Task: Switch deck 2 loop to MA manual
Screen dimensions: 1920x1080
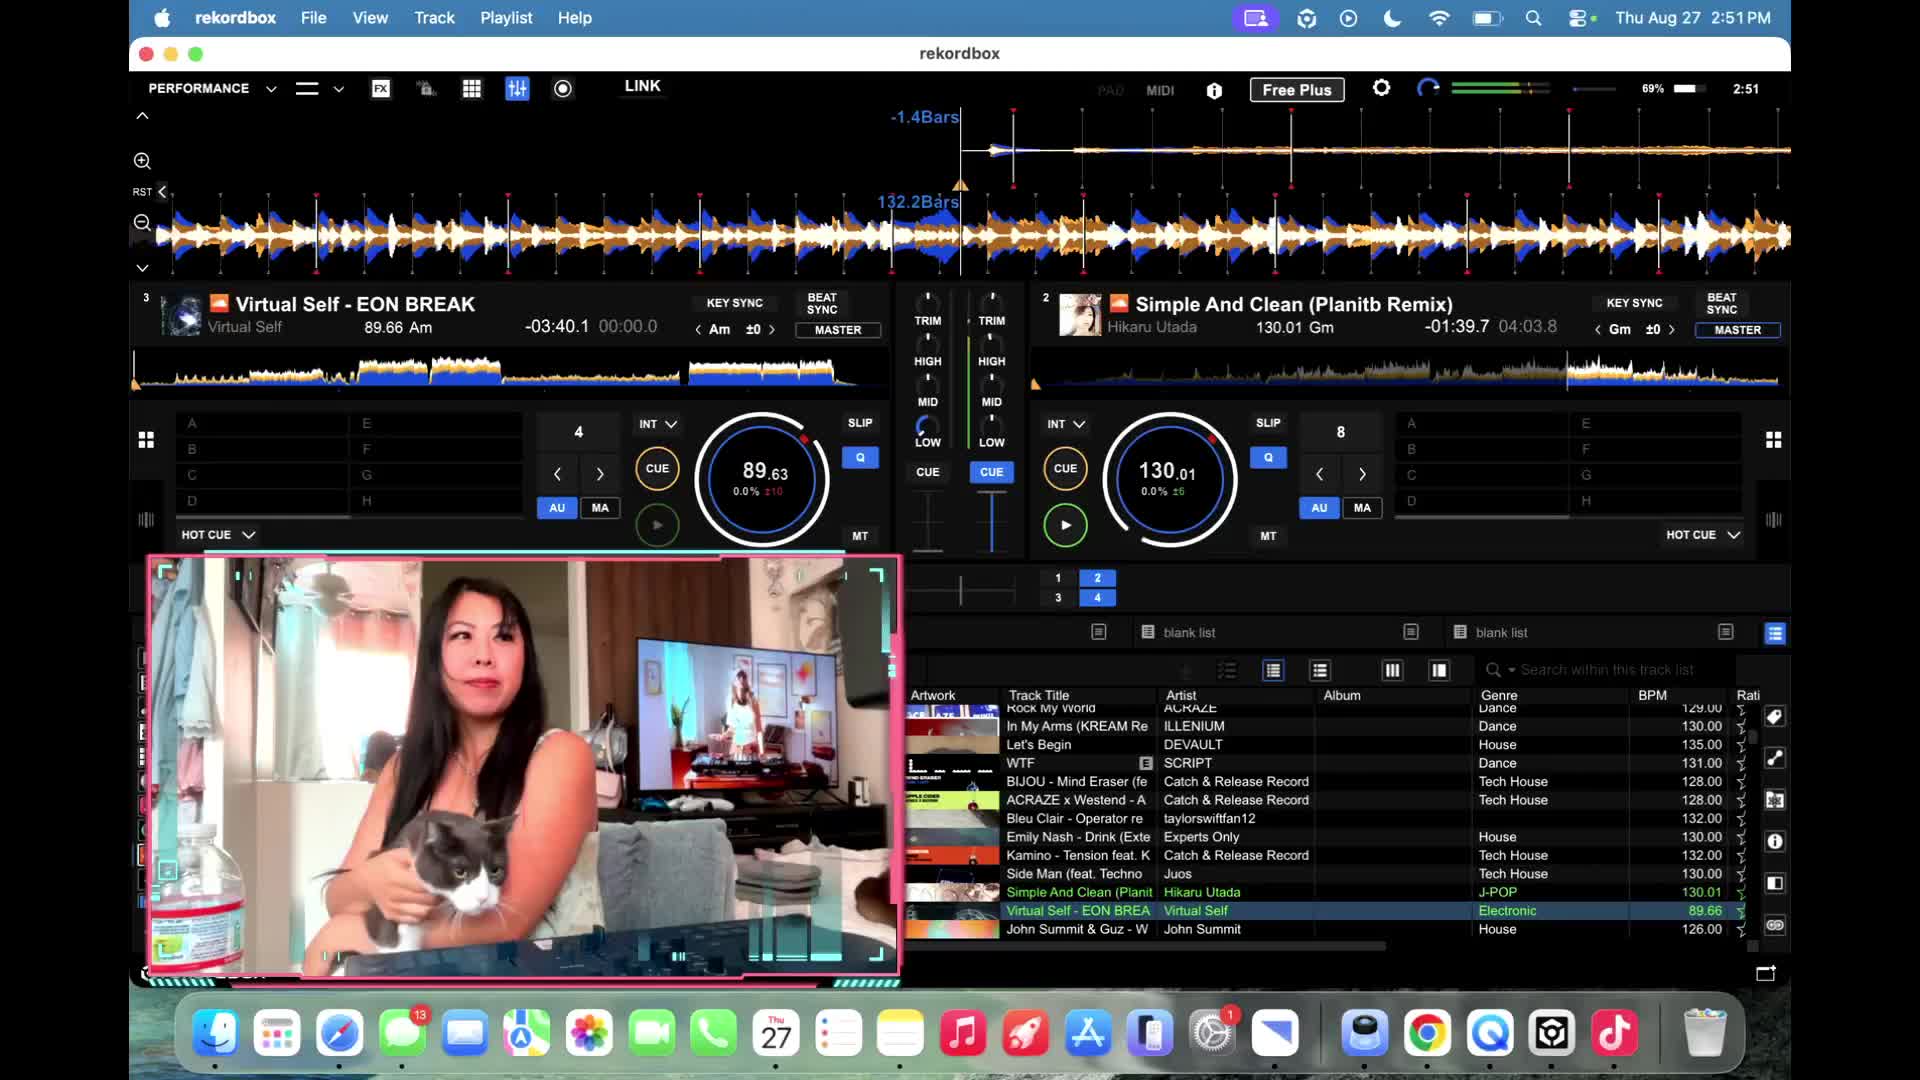Action: coord(1362,508)
